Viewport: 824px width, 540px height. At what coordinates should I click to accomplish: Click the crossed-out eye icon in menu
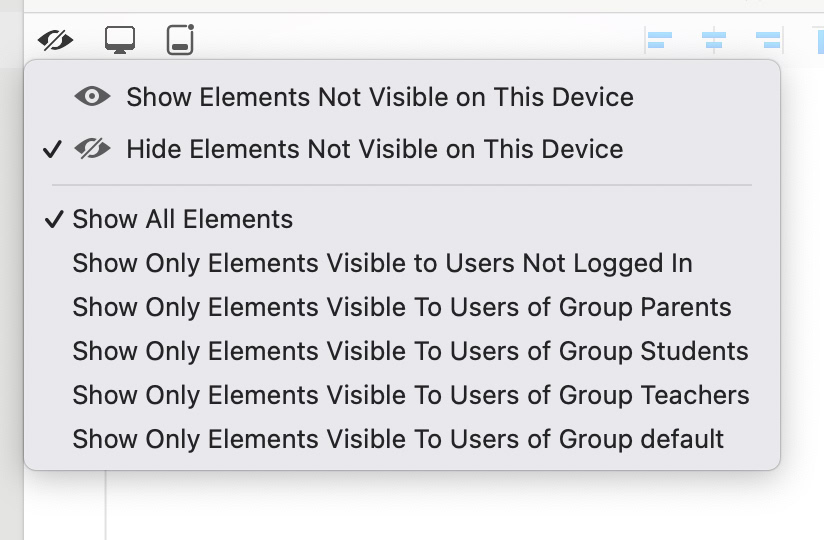click(x=92, y=149)
